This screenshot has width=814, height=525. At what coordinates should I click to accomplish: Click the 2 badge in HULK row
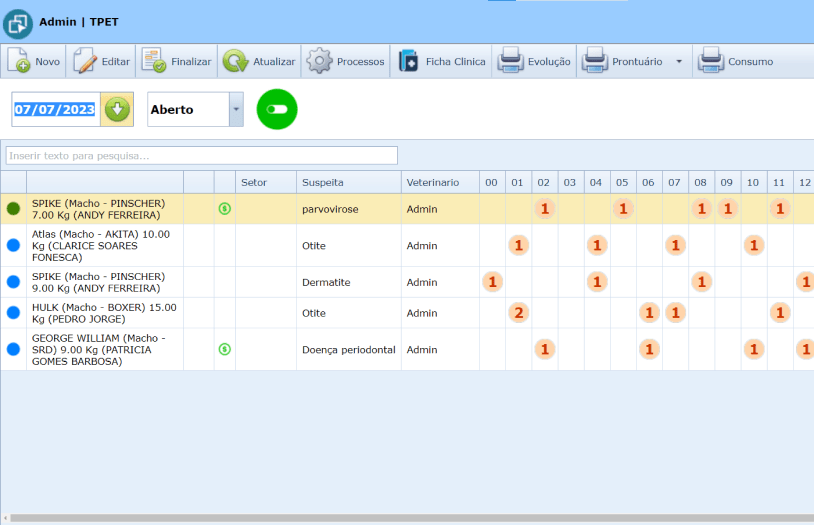coord(518,313)
